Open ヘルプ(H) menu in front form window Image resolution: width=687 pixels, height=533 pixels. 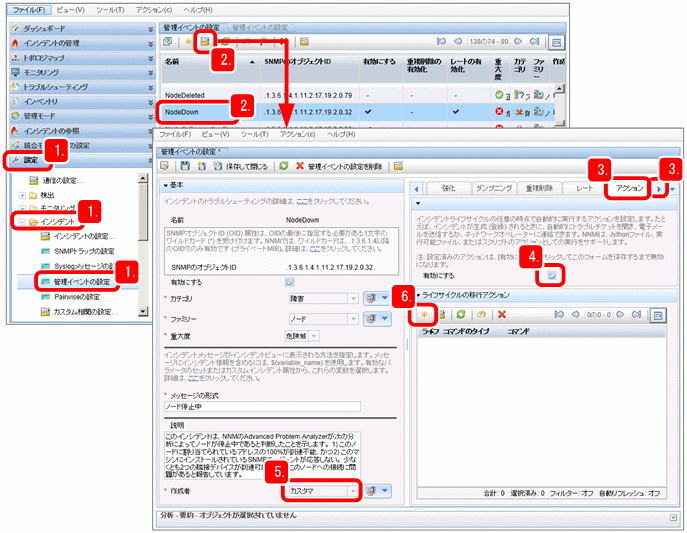coord(341,134)
